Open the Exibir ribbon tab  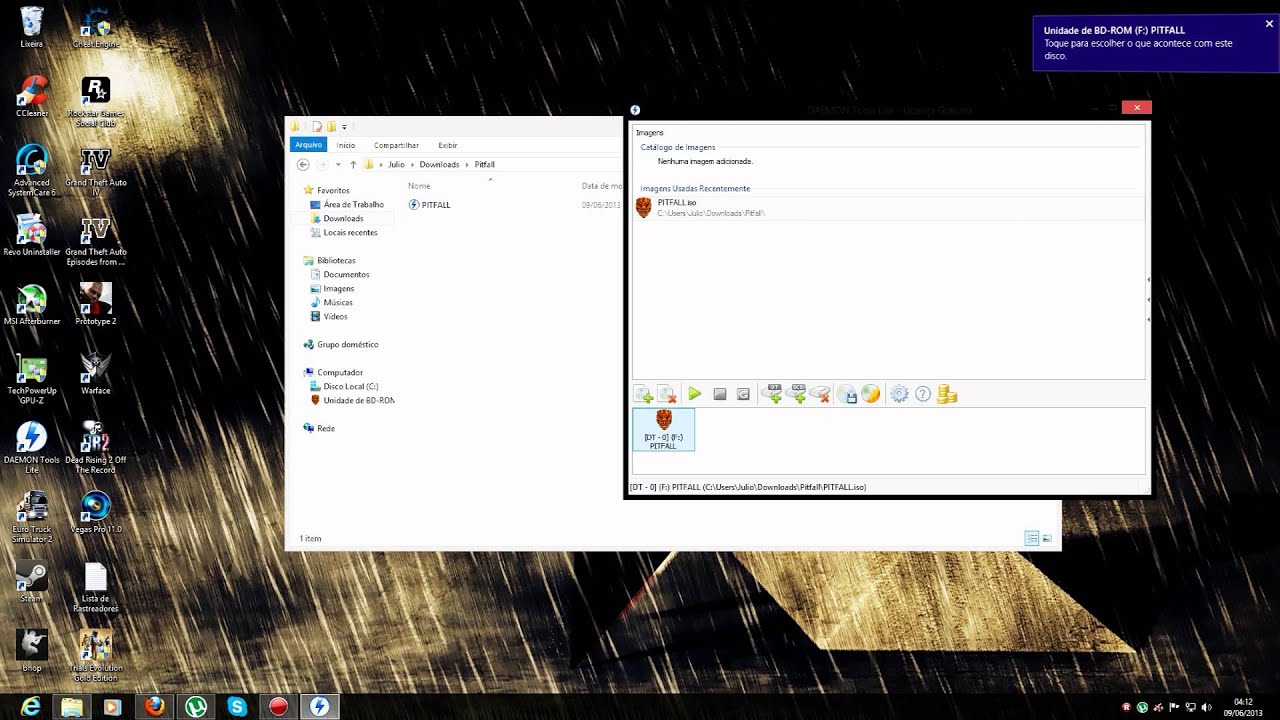pyautogui.click(x=447, y=145)
